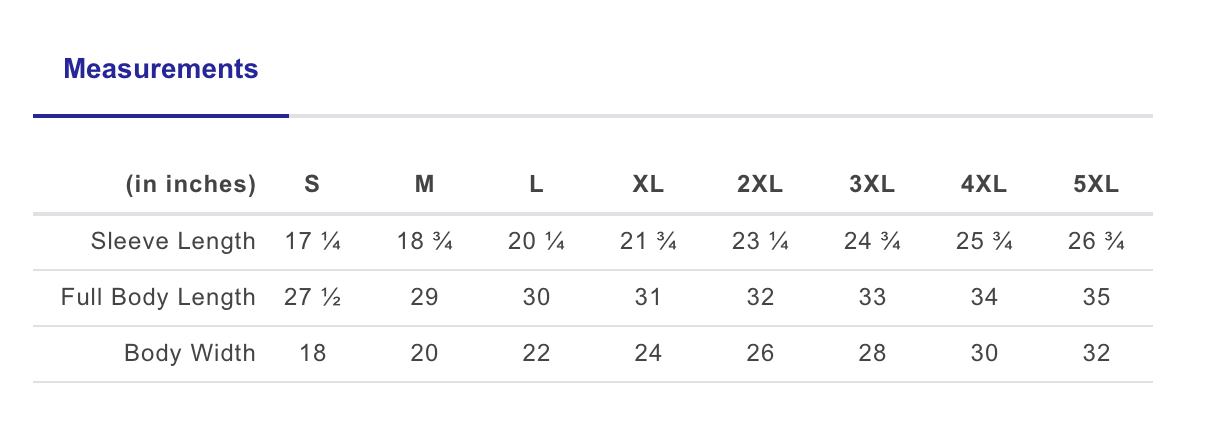Image resolution: width=1217 pixels, height=432 pixels.
Task: Select Full Body Length value 35
Action: 1096,297
